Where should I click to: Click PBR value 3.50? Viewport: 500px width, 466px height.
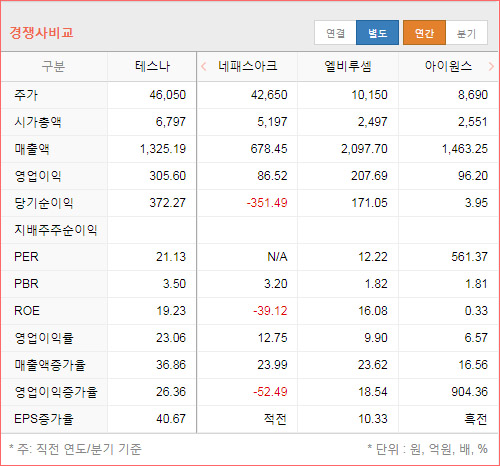click(174, 284)
